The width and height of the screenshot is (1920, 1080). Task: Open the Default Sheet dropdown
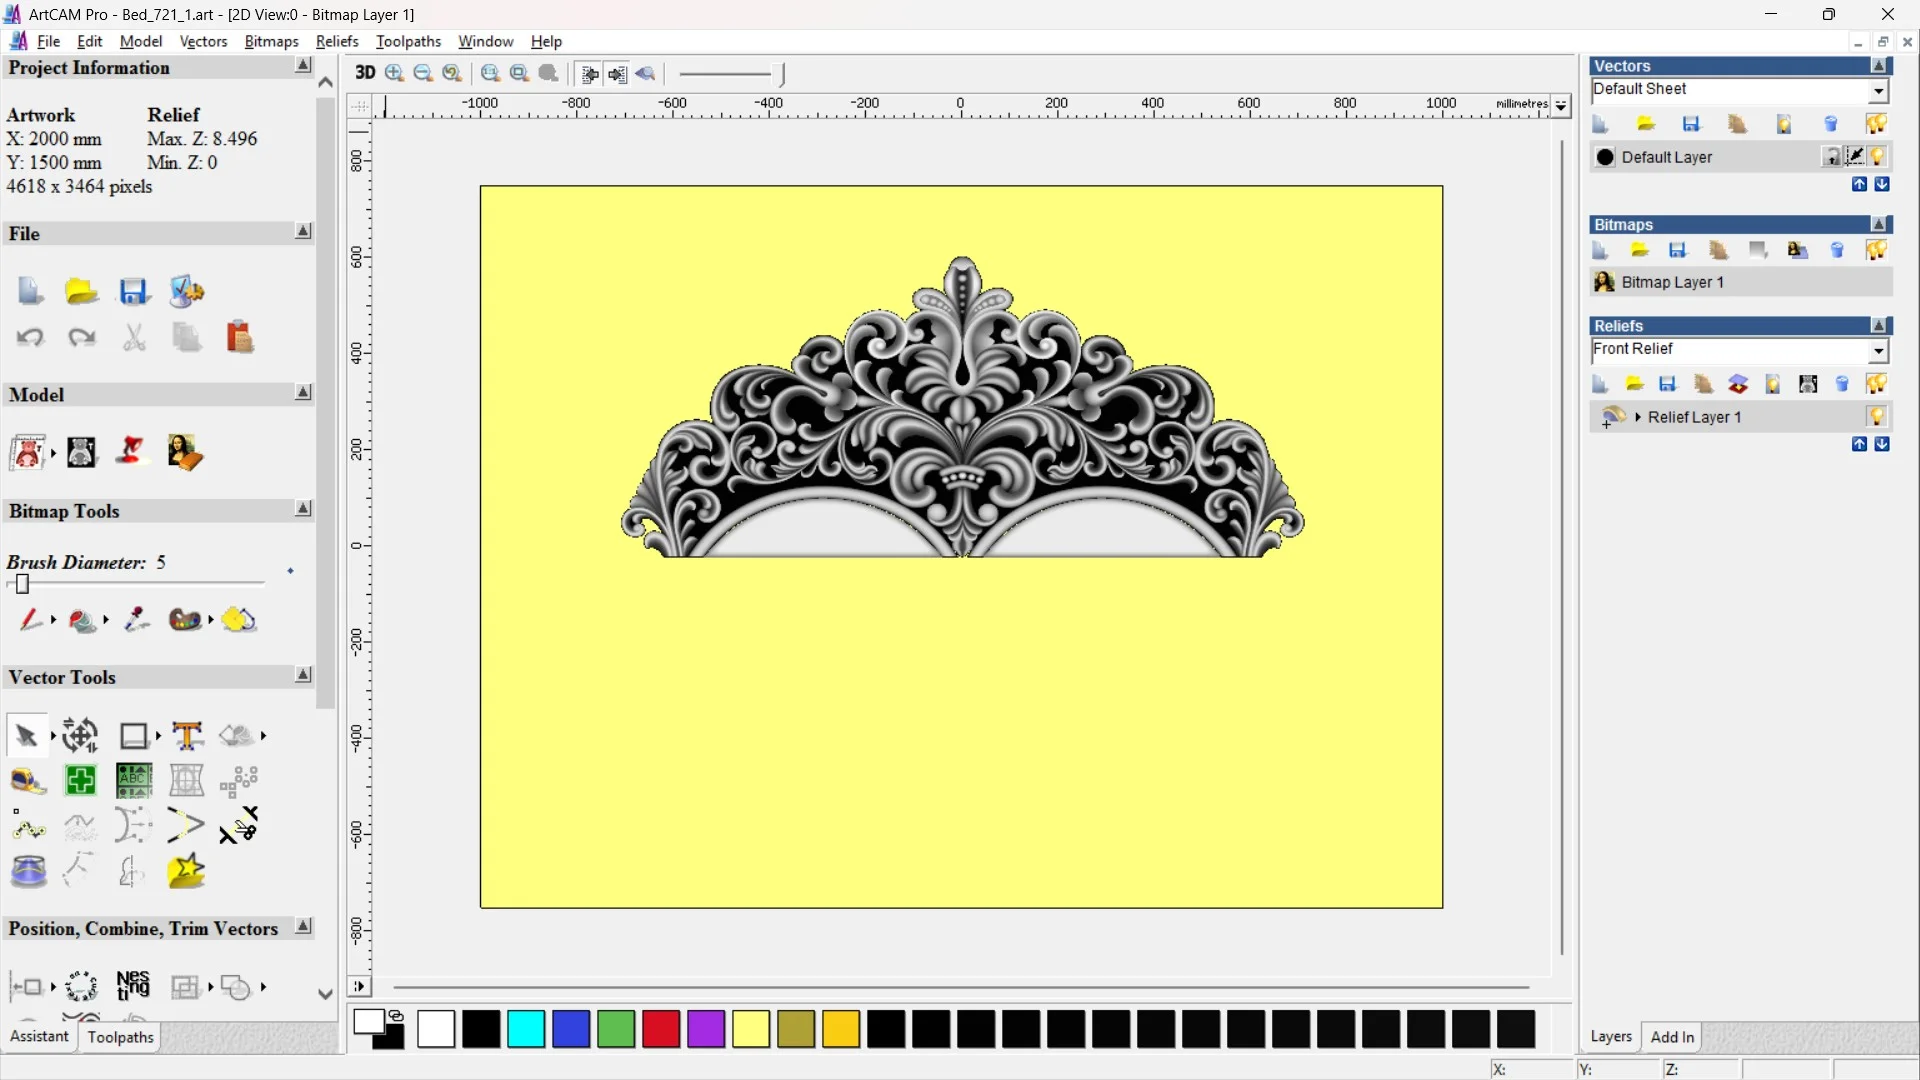[1879, 91]
